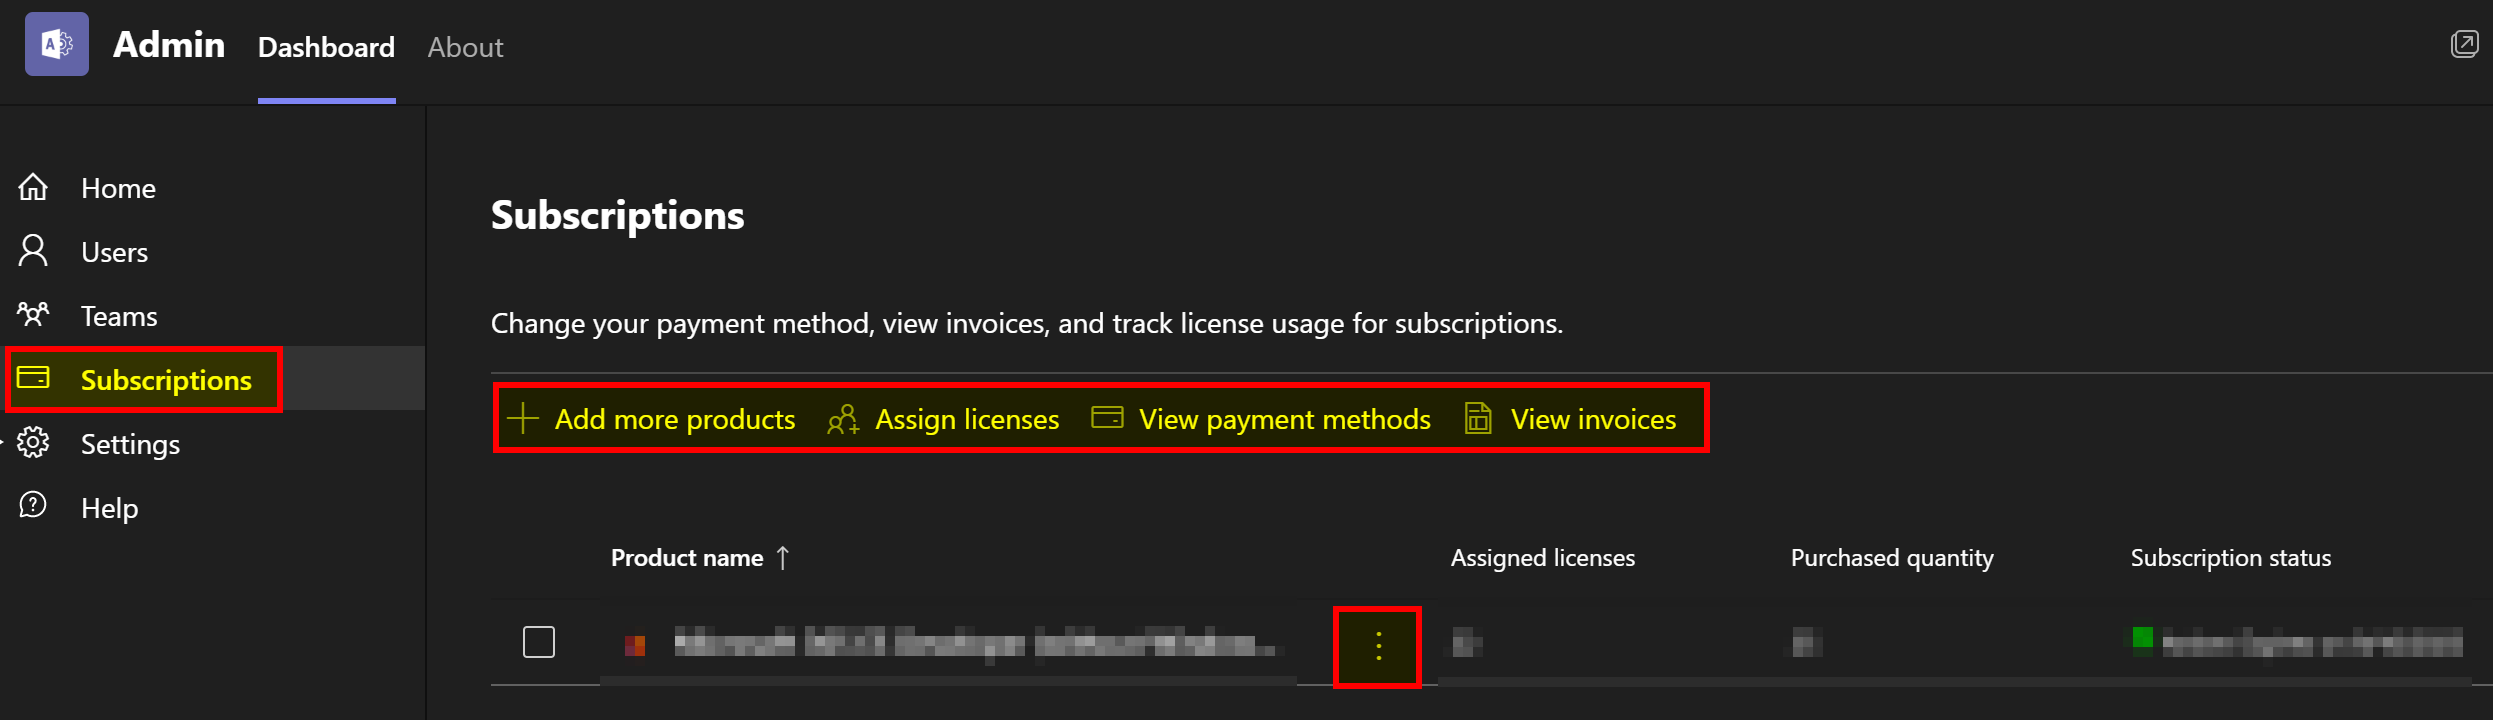Click the green subscription status indicator
This screenshot has height=720, width=2493.
2142,638
